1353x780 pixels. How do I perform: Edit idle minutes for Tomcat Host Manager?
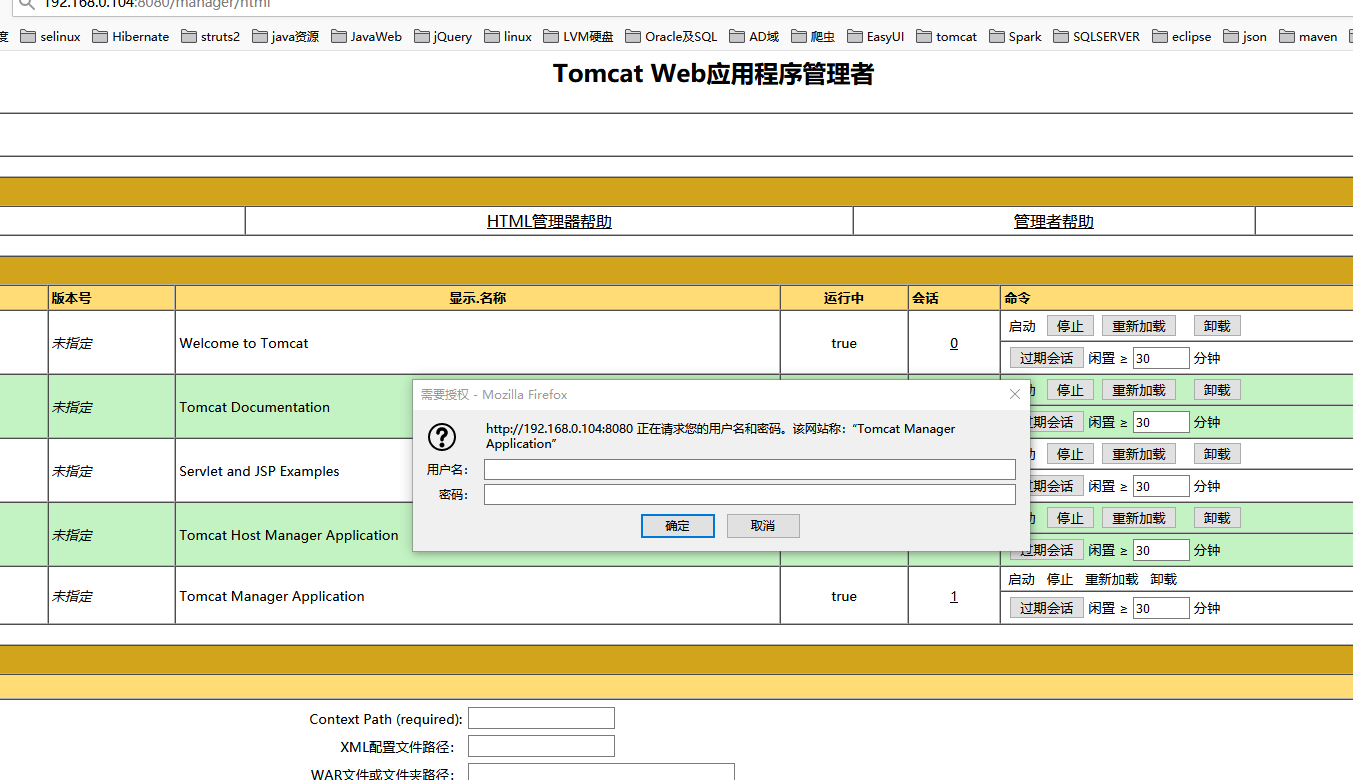pyautogui.click(x=1161, y=550)
